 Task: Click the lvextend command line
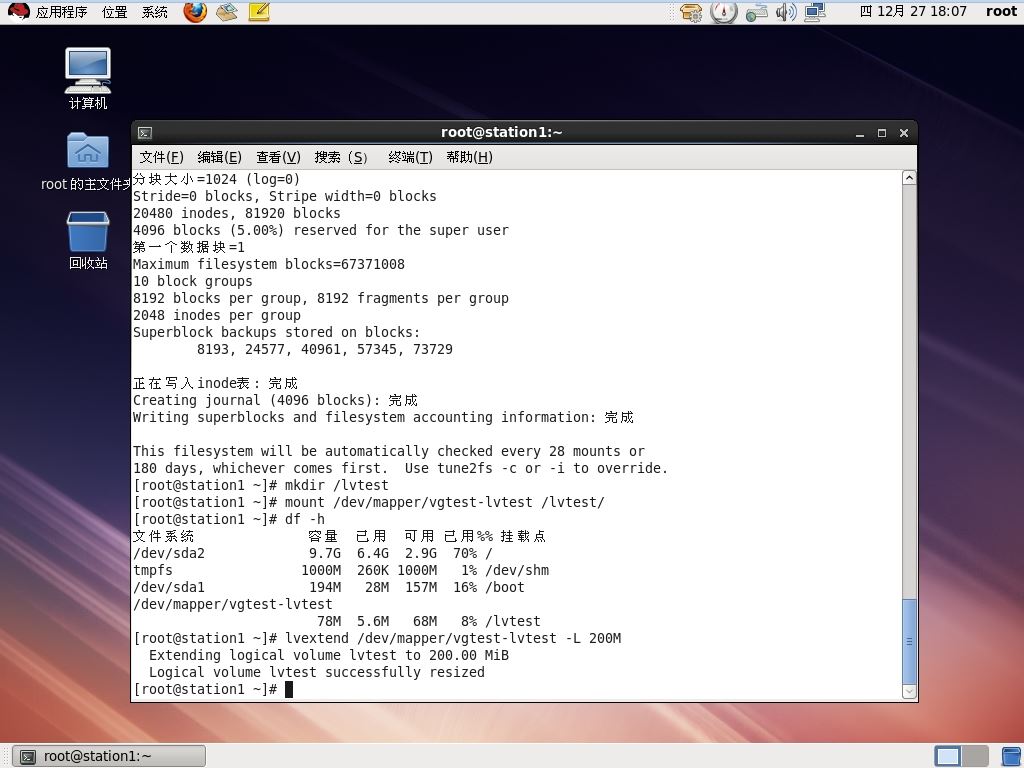pyautogui.click(x=377, y=638)
